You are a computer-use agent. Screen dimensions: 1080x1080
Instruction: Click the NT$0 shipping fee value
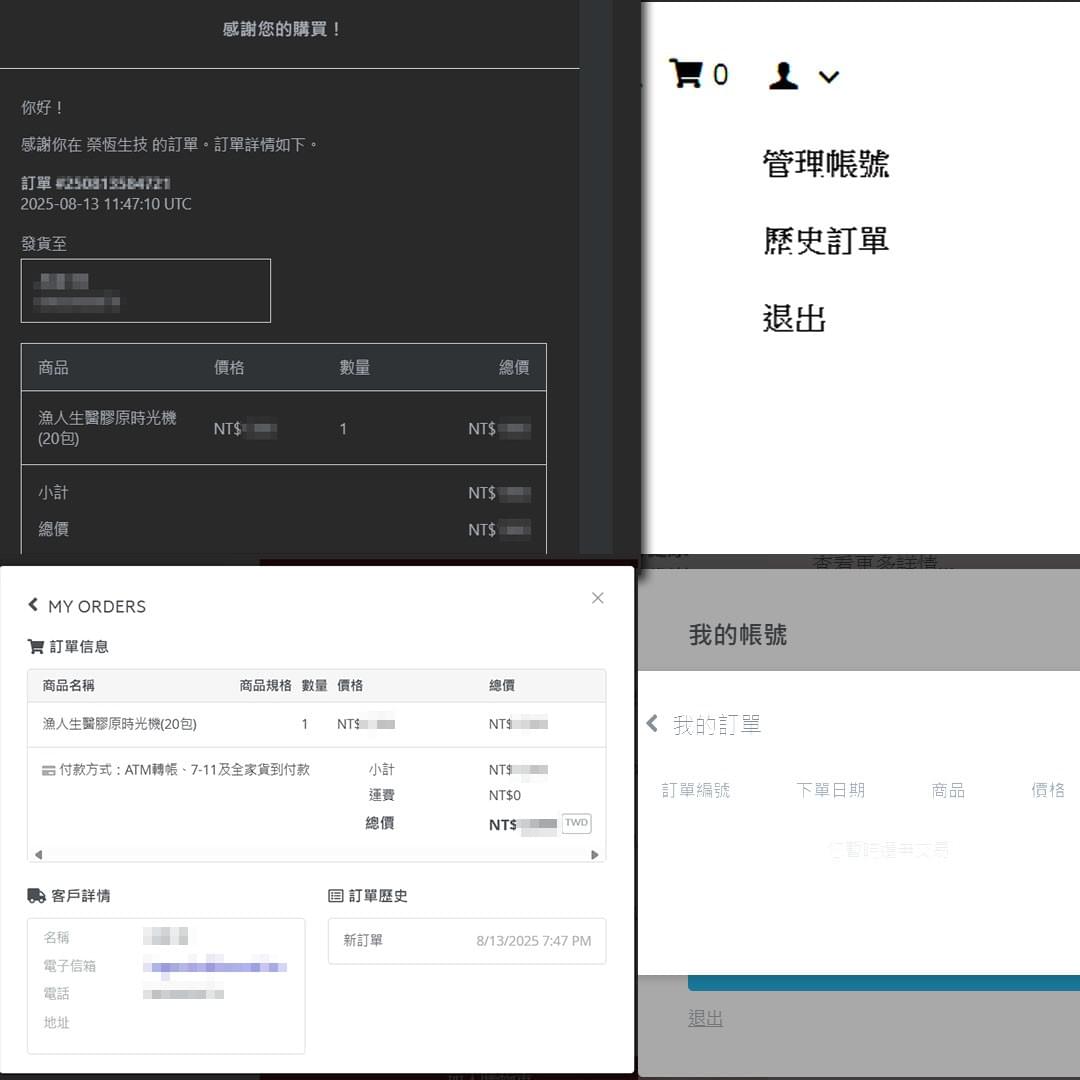(x=505, y=795)
